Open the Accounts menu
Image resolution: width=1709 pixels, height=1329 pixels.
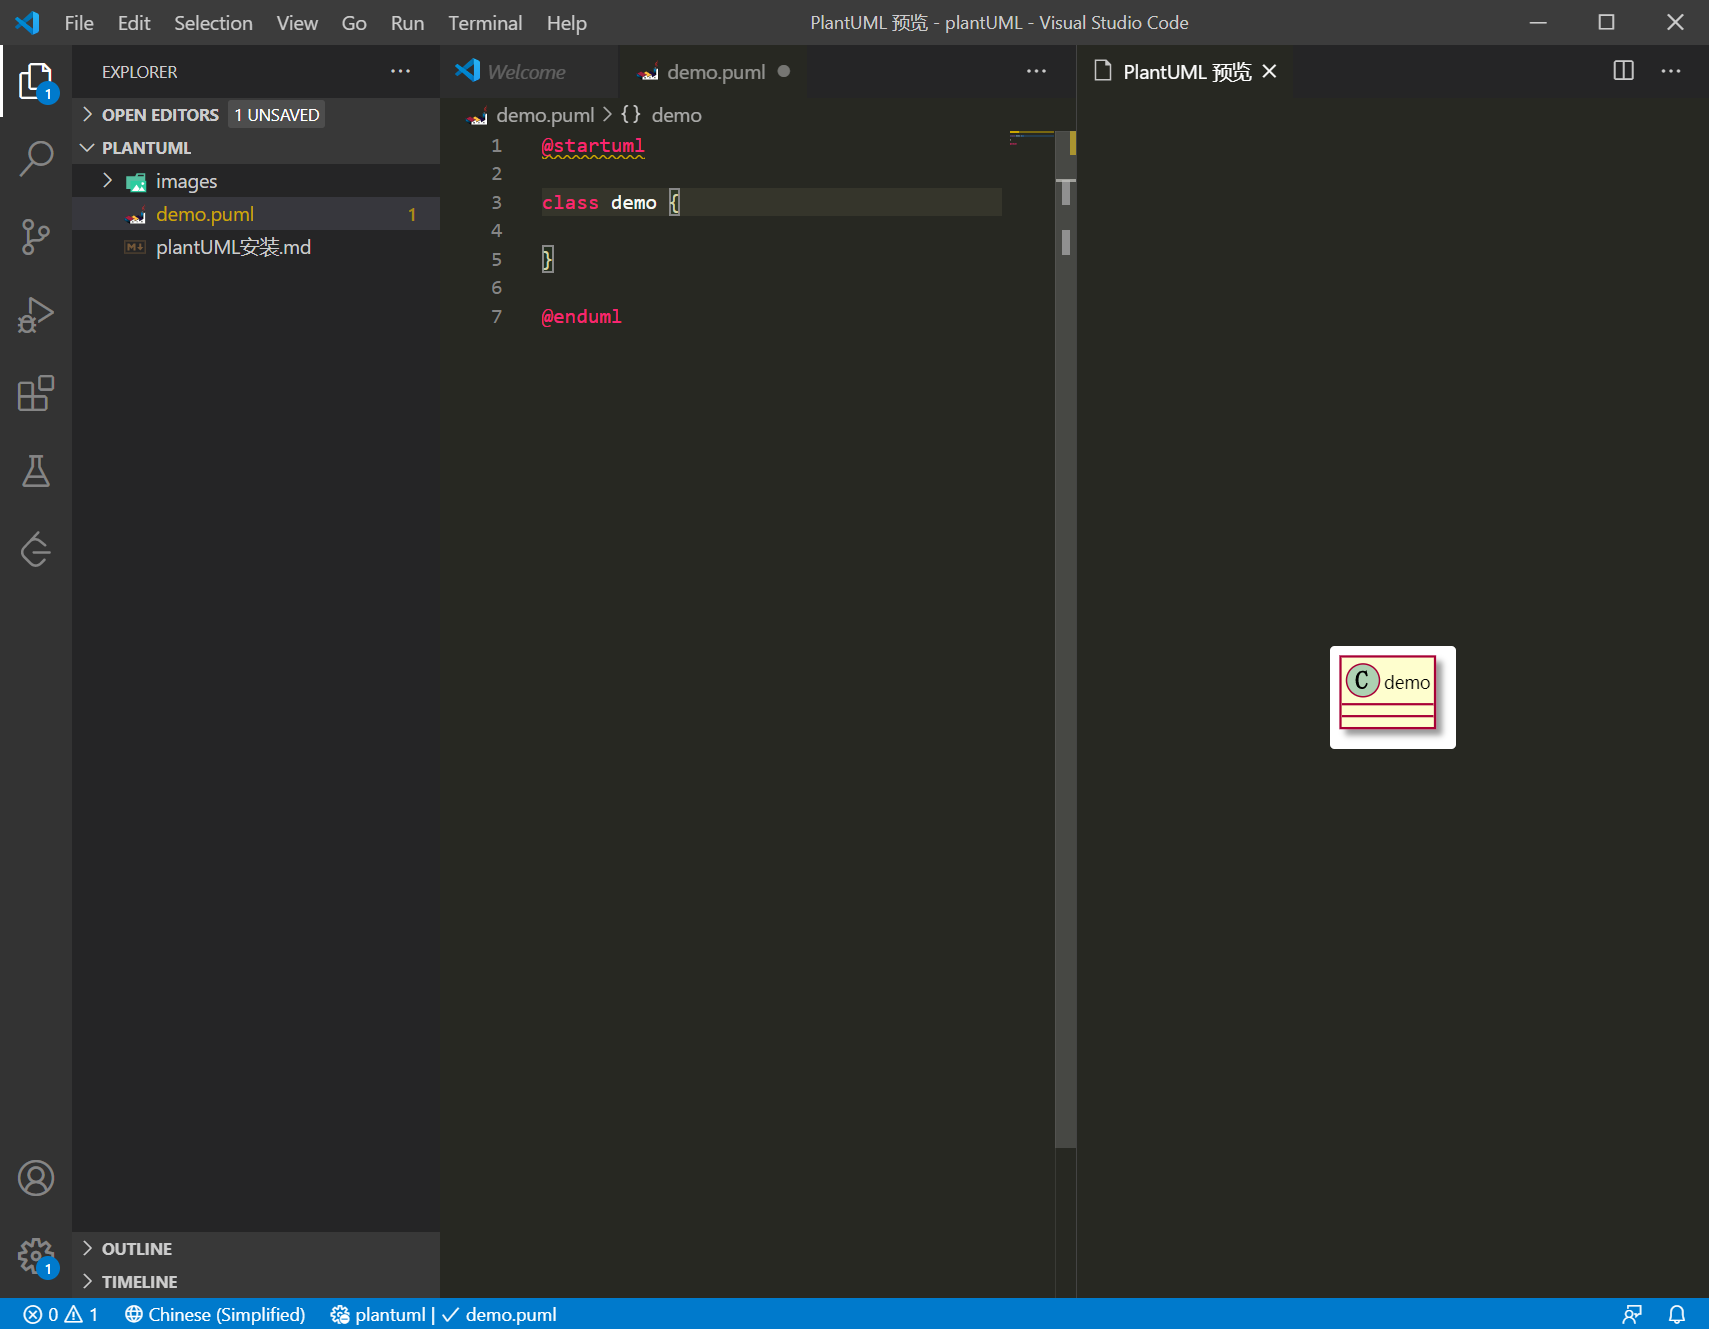point(36,1178)
